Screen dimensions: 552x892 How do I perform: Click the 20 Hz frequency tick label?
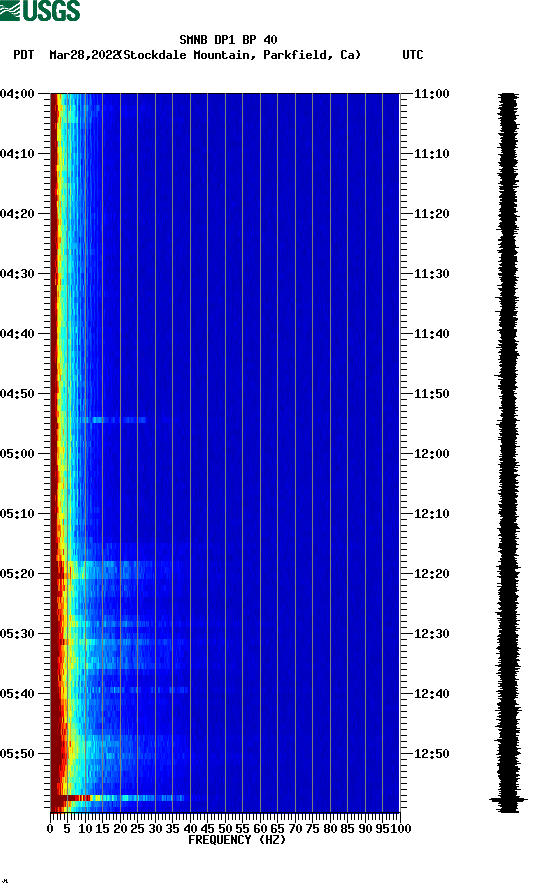tap(120, 829)
